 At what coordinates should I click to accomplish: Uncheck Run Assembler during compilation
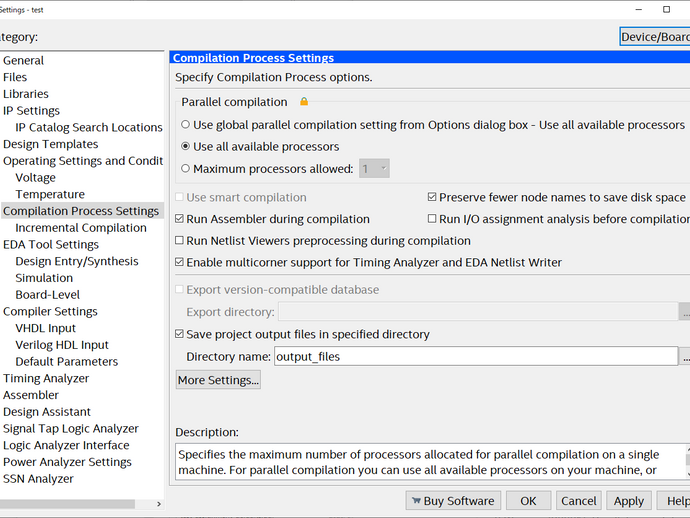[x=179, y=219]
